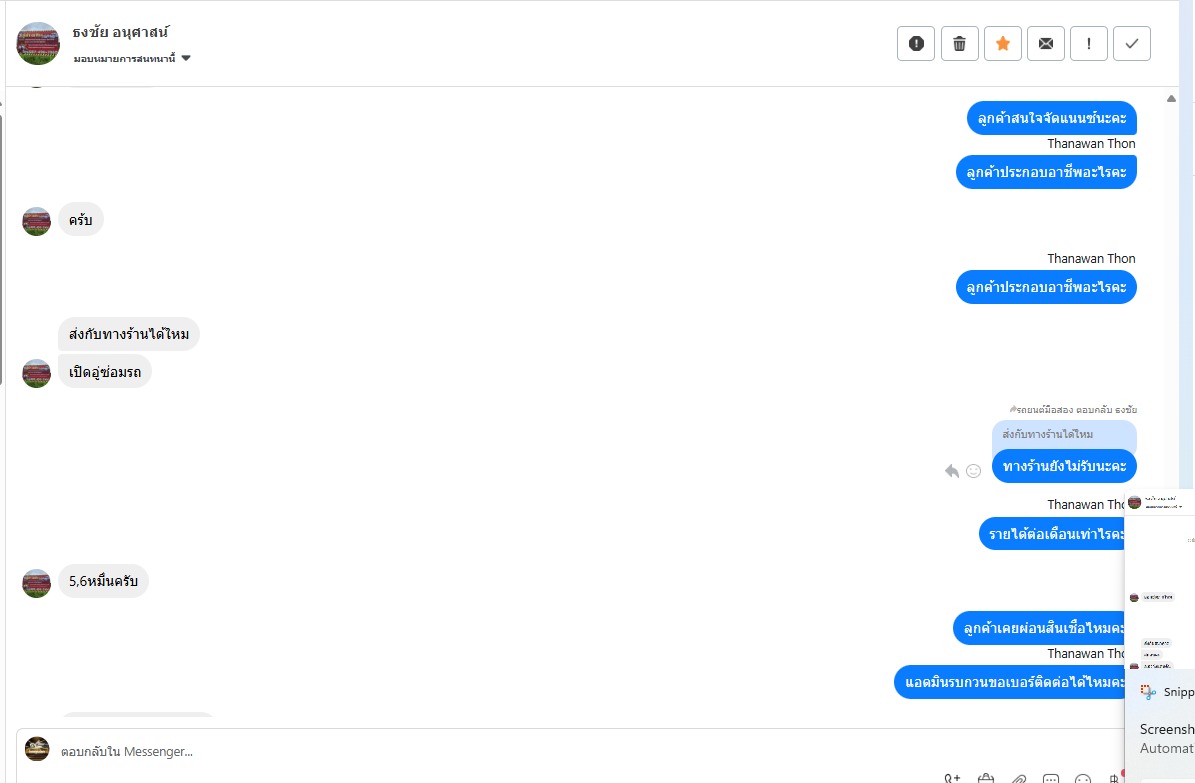This screenshot has width=1195, height=783.
Task: Click the spam report octagon icon
Action: (x=916, y=43)
